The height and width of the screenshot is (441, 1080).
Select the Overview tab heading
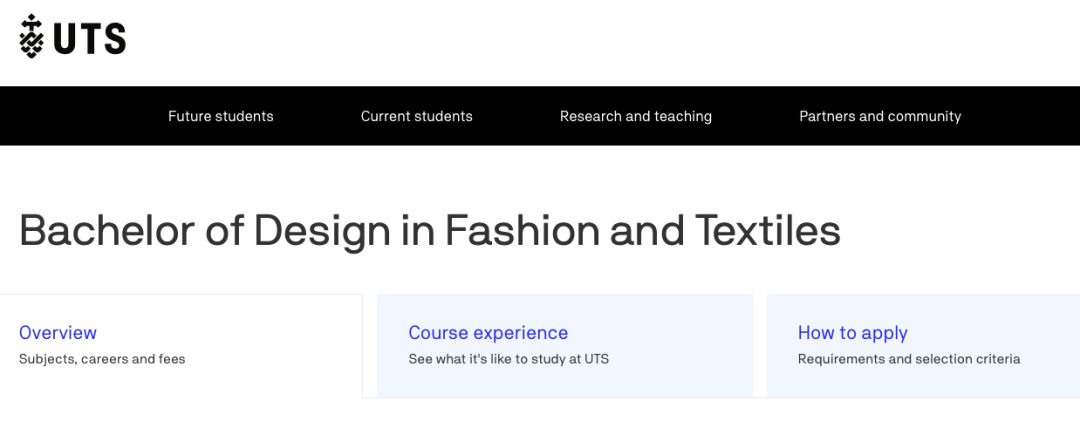[x=58, y=333]
